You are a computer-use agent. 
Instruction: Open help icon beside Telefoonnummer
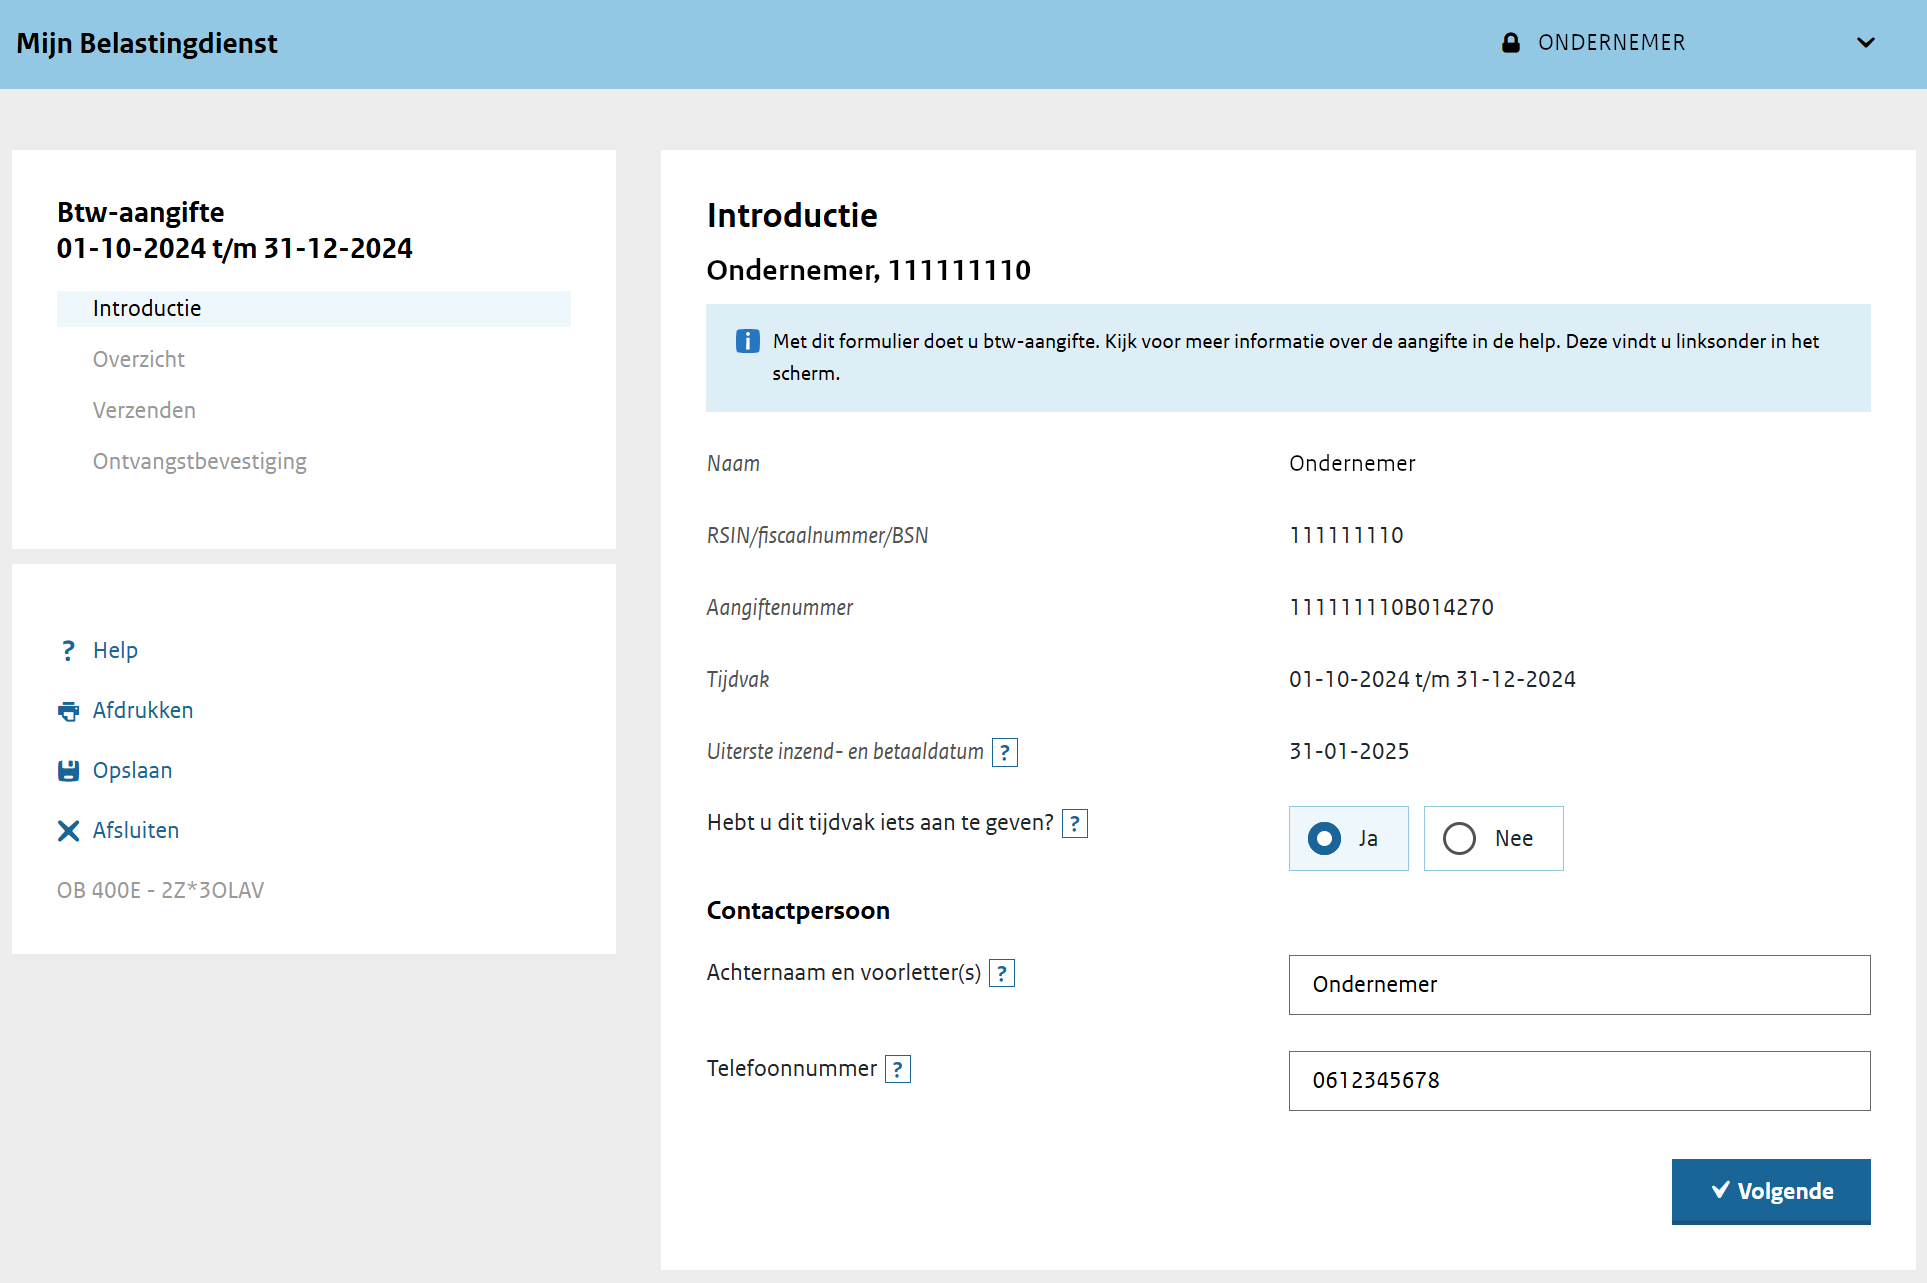tap(898, 1069)
